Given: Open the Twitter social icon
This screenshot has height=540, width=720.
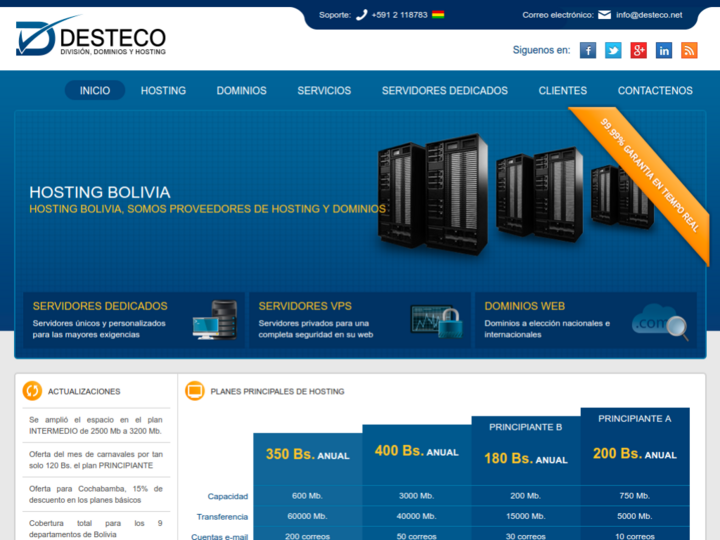Looking at the screenshot, I should (x=613, y=50).
